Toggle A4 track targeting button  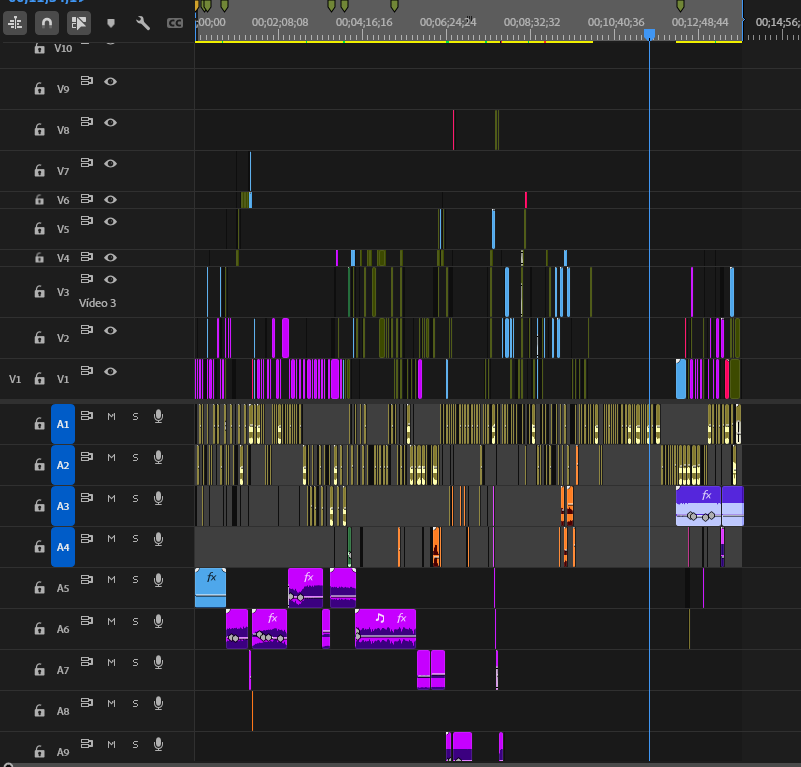[63, 547]
